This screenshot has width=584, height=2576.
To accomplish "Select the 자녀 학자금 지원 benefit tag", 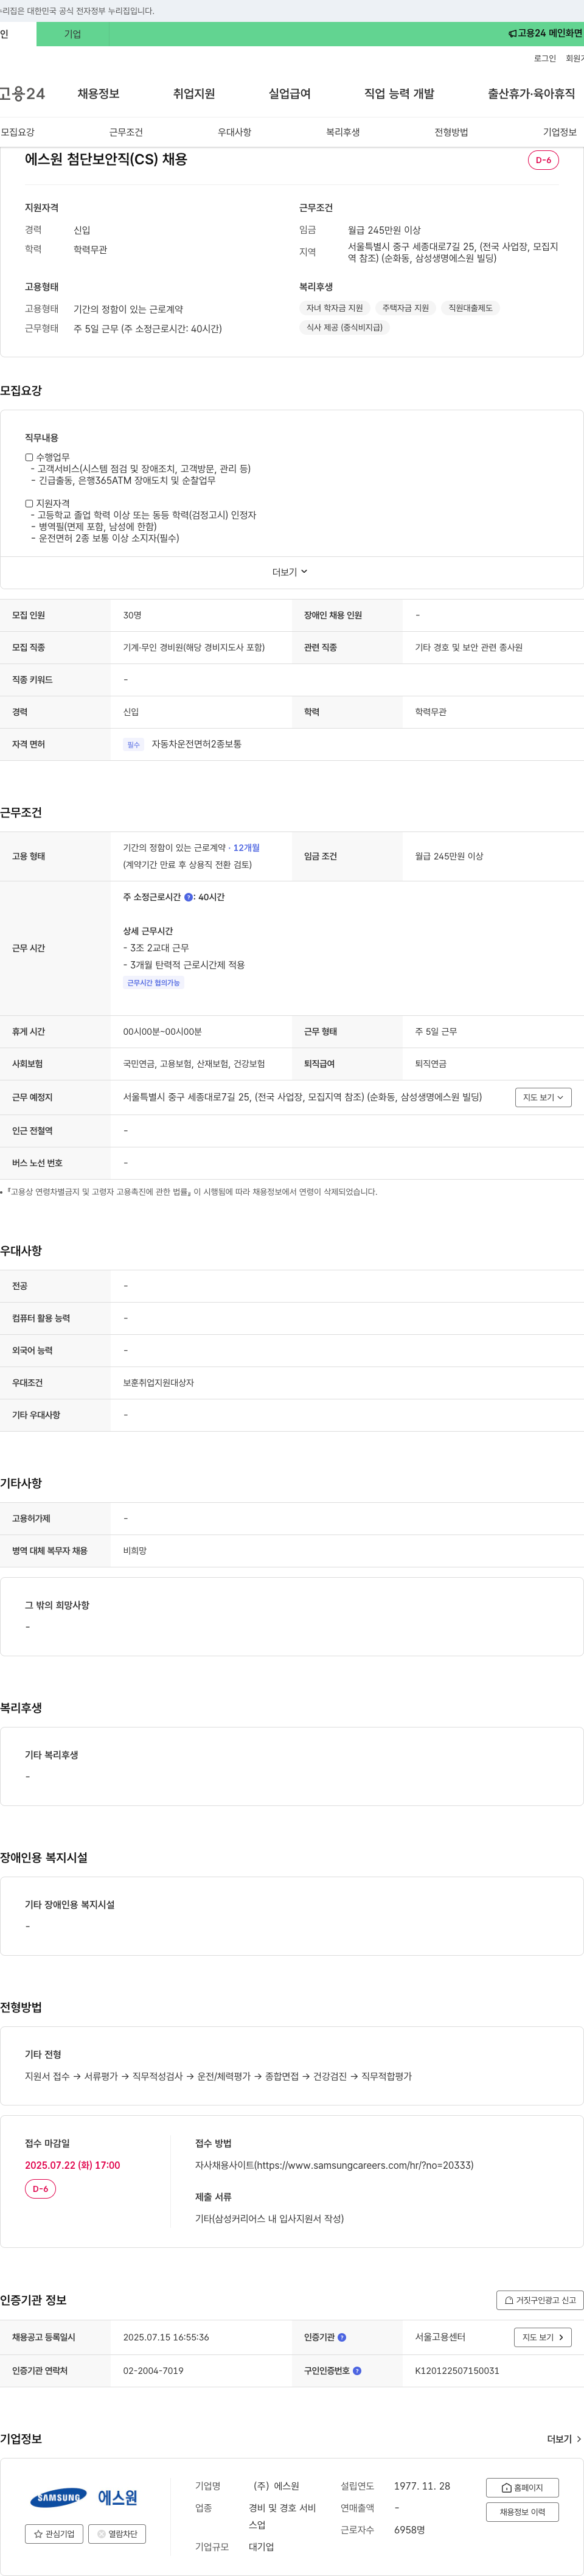I will 334,308.
